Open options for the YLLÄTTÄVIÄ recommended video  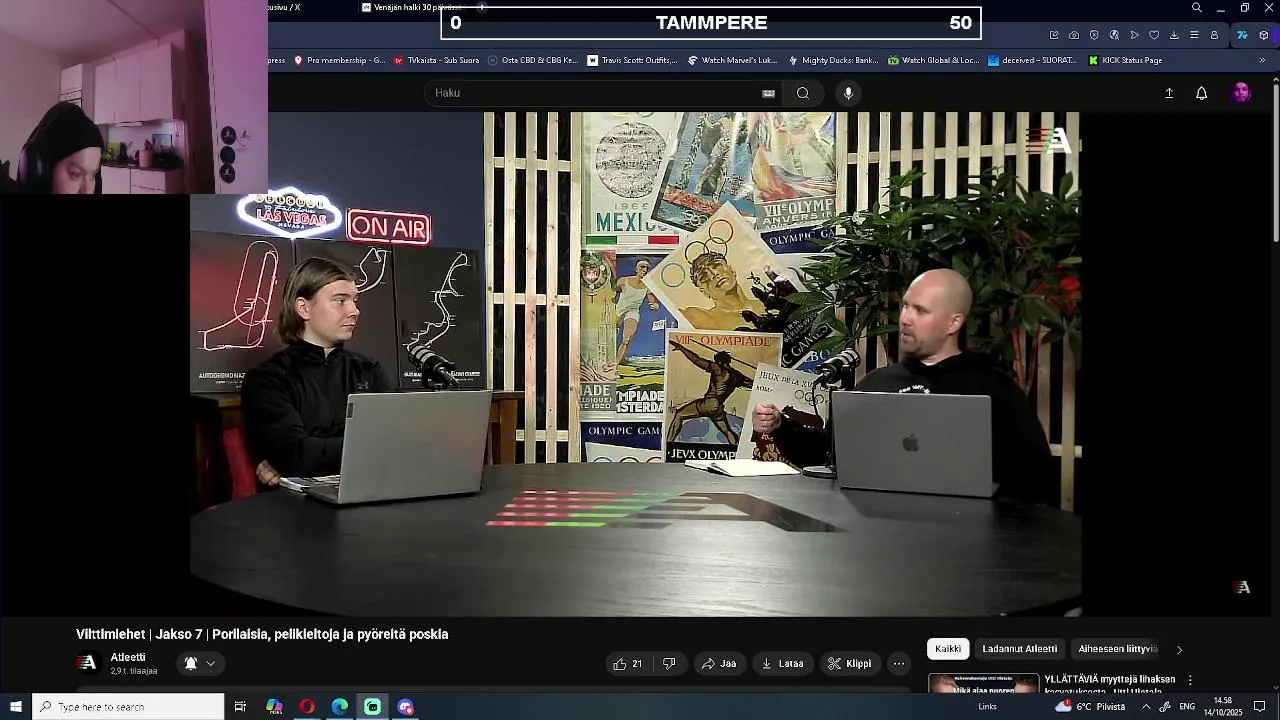click(x=1190, y=680)
